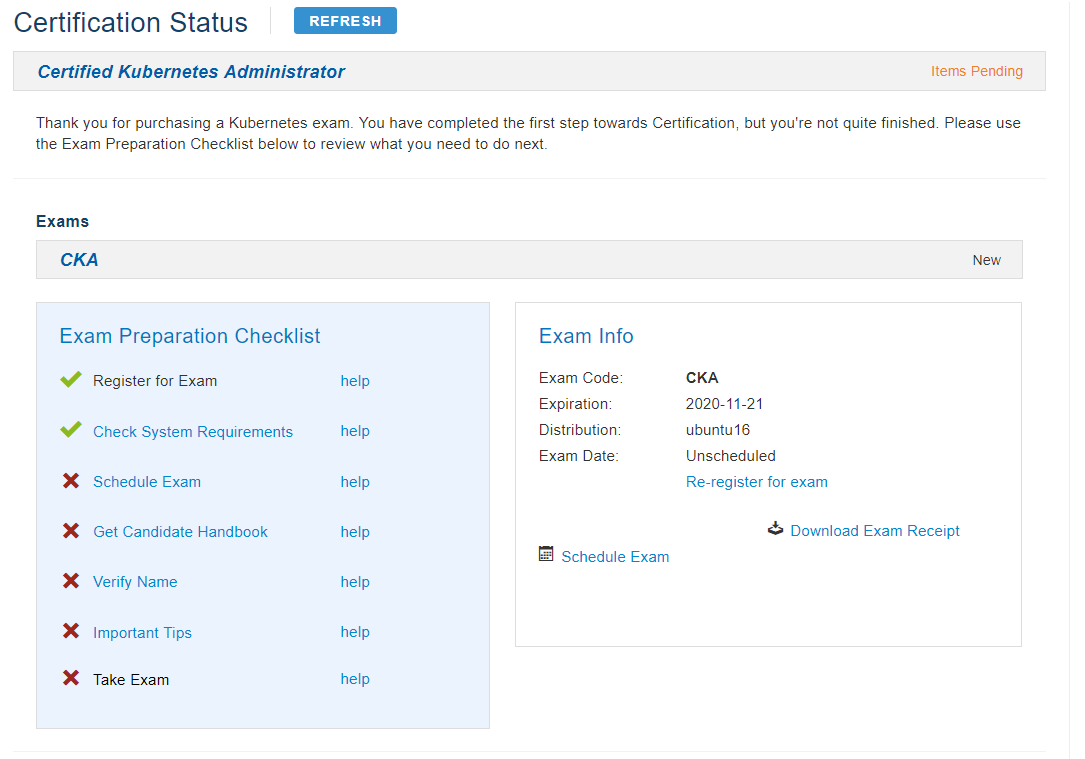This screenshot has width=1085, height=759.
Task: Select distribution value ubuntu16
Action: point(718,430)
